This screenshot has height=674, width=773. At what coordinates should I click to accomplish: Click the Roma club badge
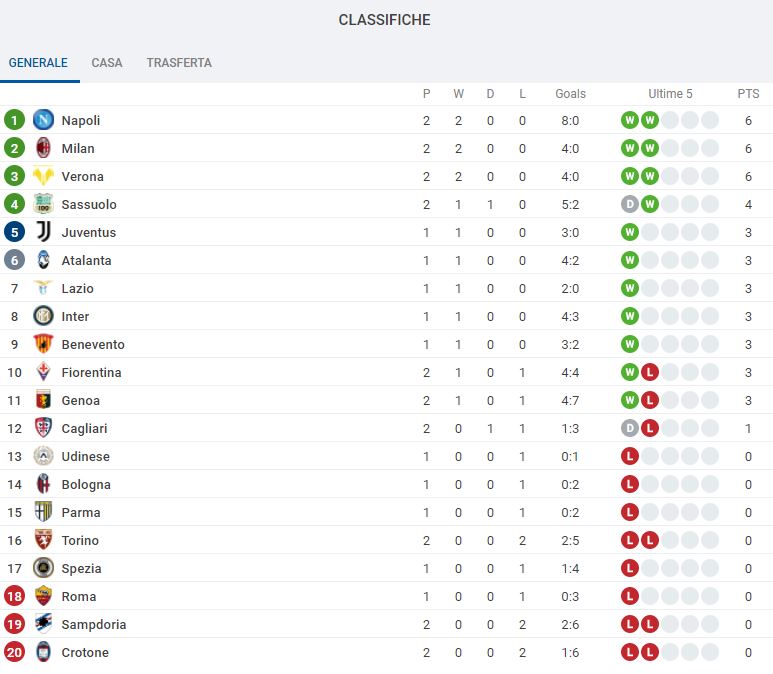coord(43,596)
